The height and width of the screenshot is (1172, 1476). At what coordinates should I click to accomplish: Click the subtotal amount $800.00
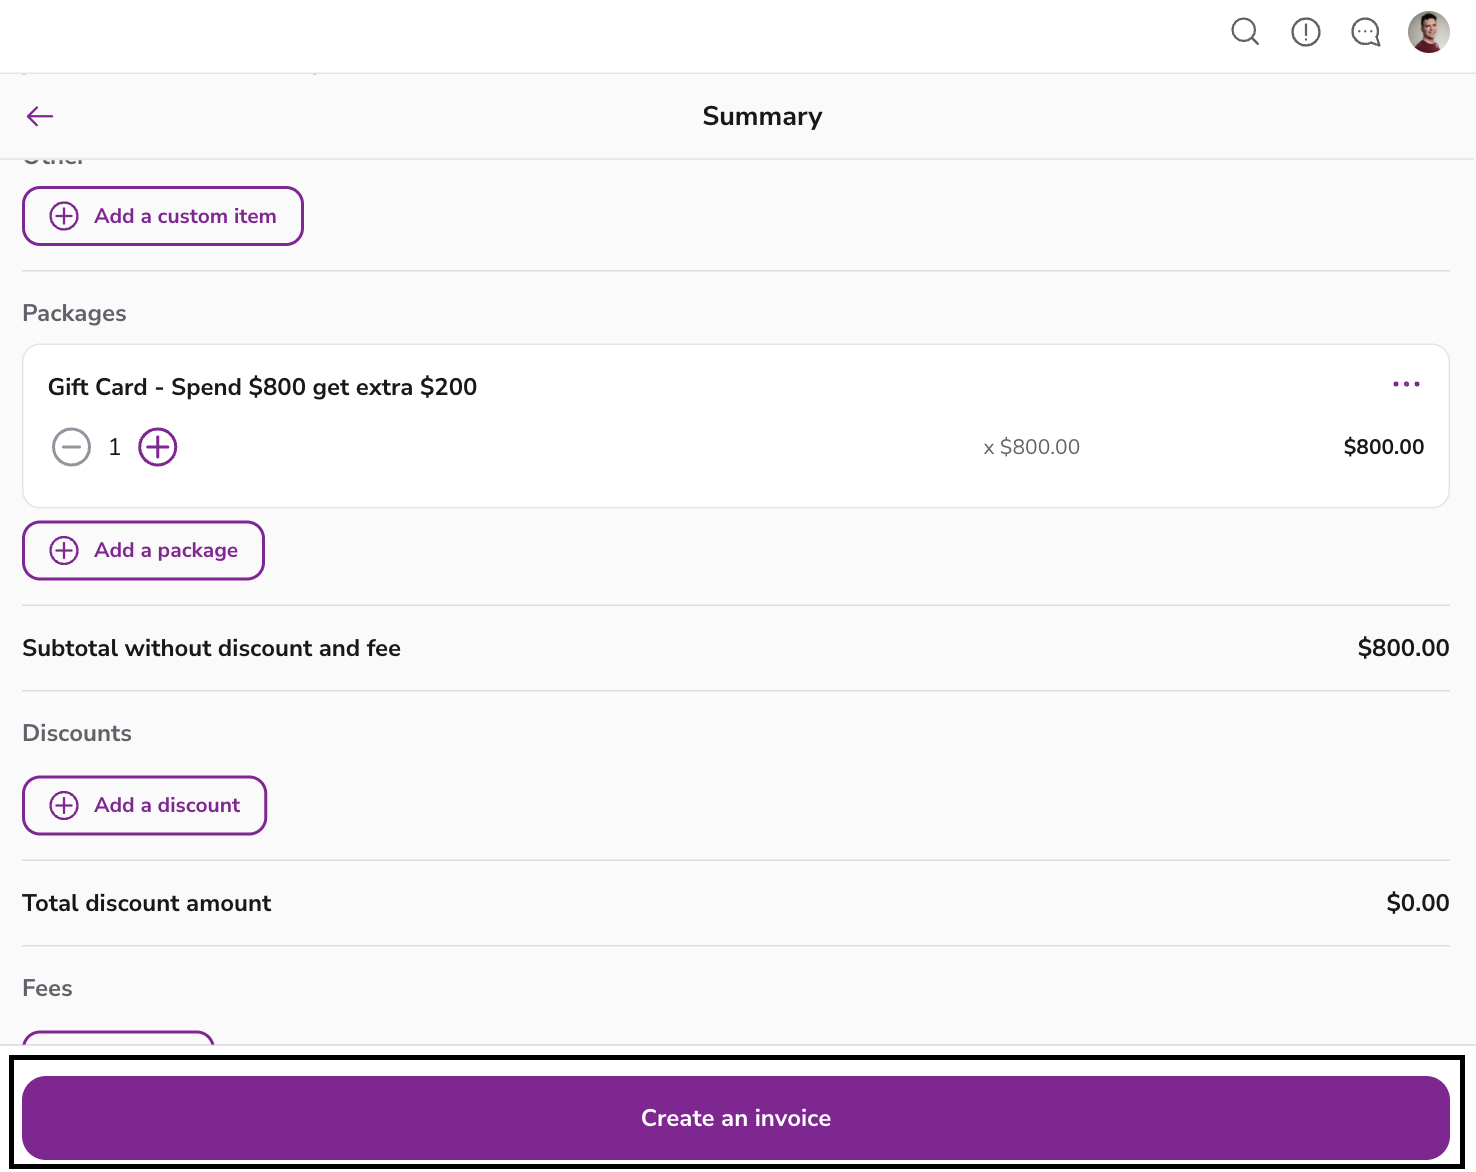coord(1403,648)
